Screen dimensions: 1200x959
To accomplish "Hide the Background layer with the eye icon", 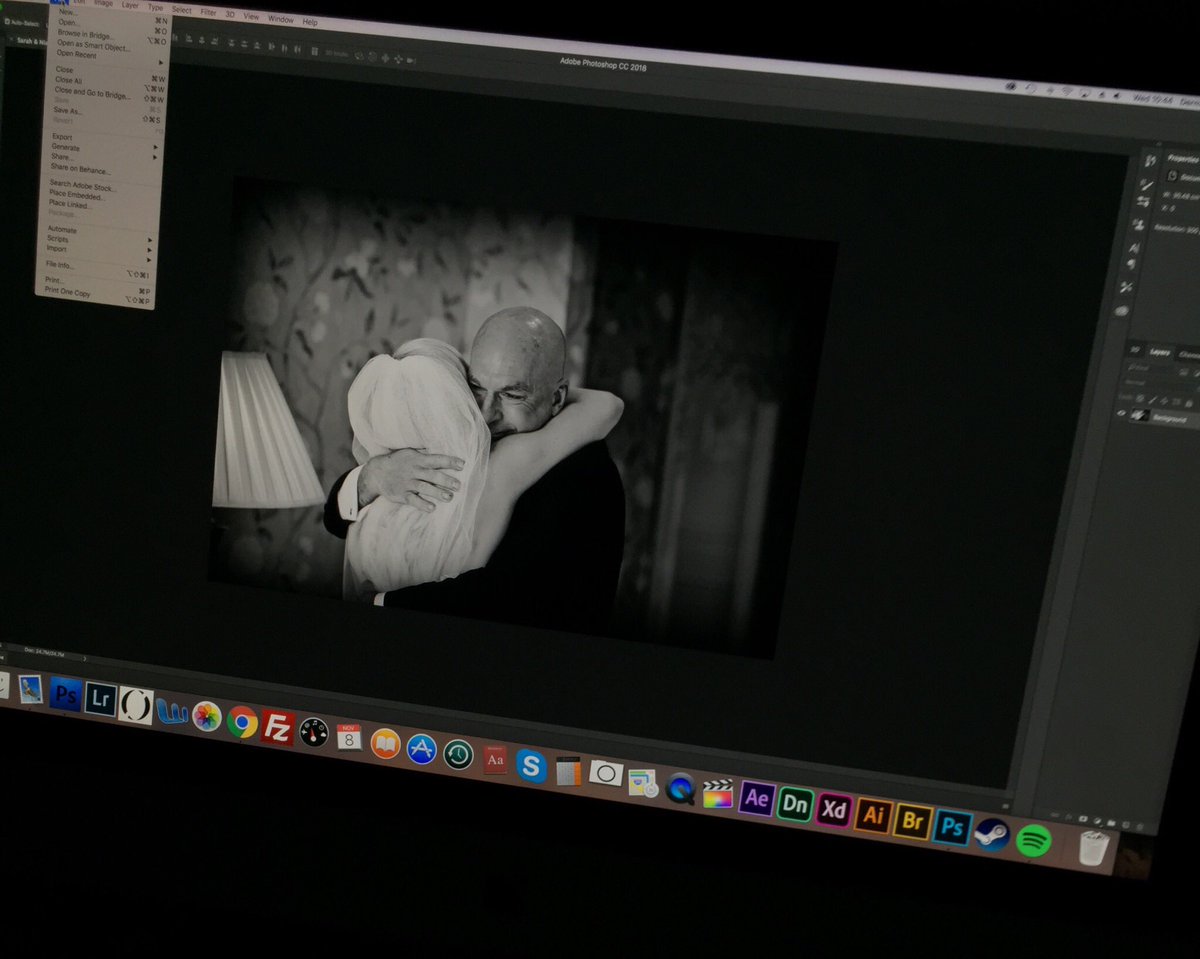I will pyautogui.click(x=1120, y=413).
